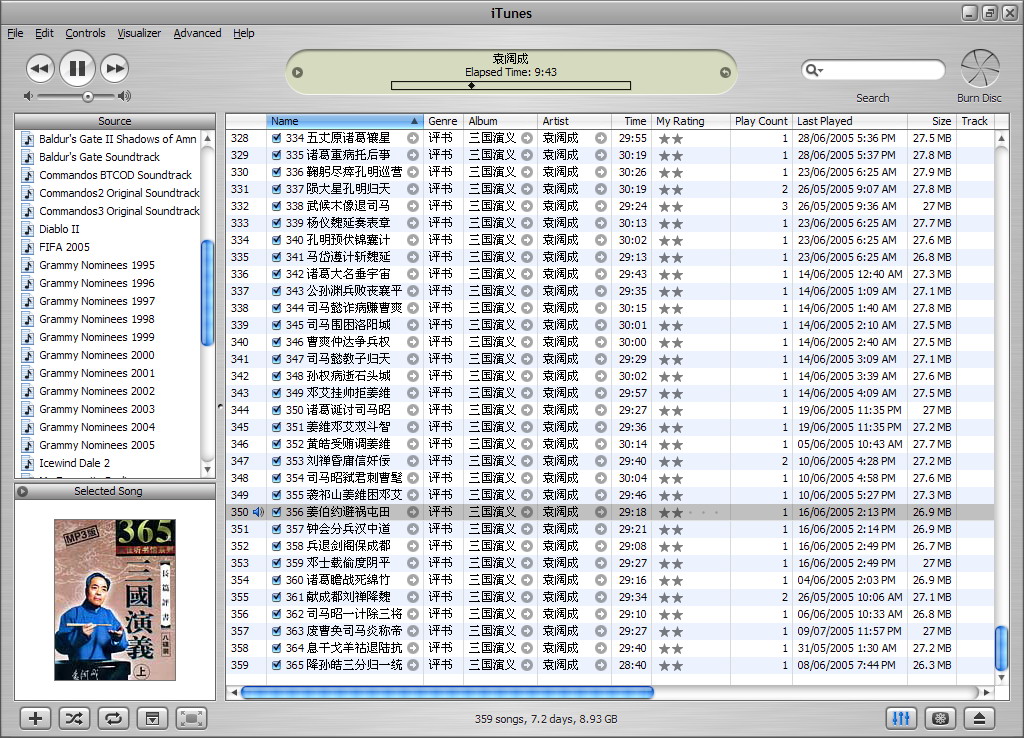
Task: Click the Grammy Nominees 2003 playlist icon
Action: pos(28,409)
